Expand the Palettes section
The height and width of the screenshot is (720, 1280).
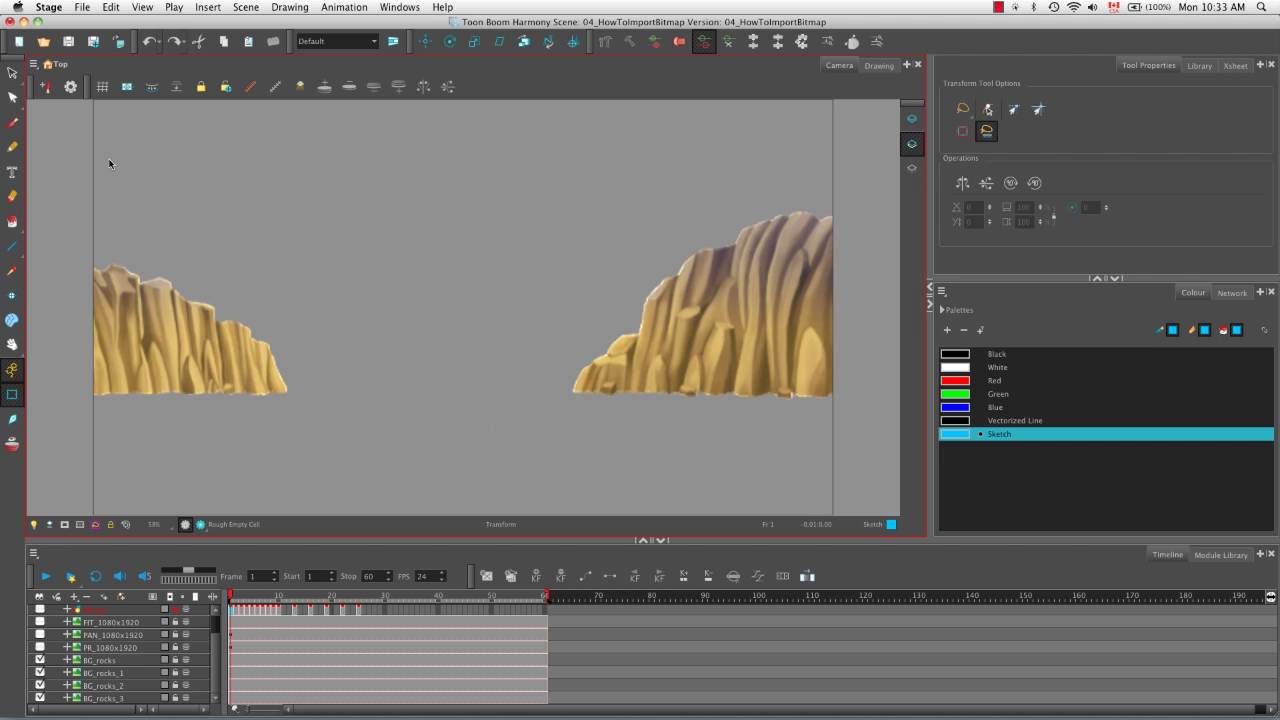click(x=942, y=310)
